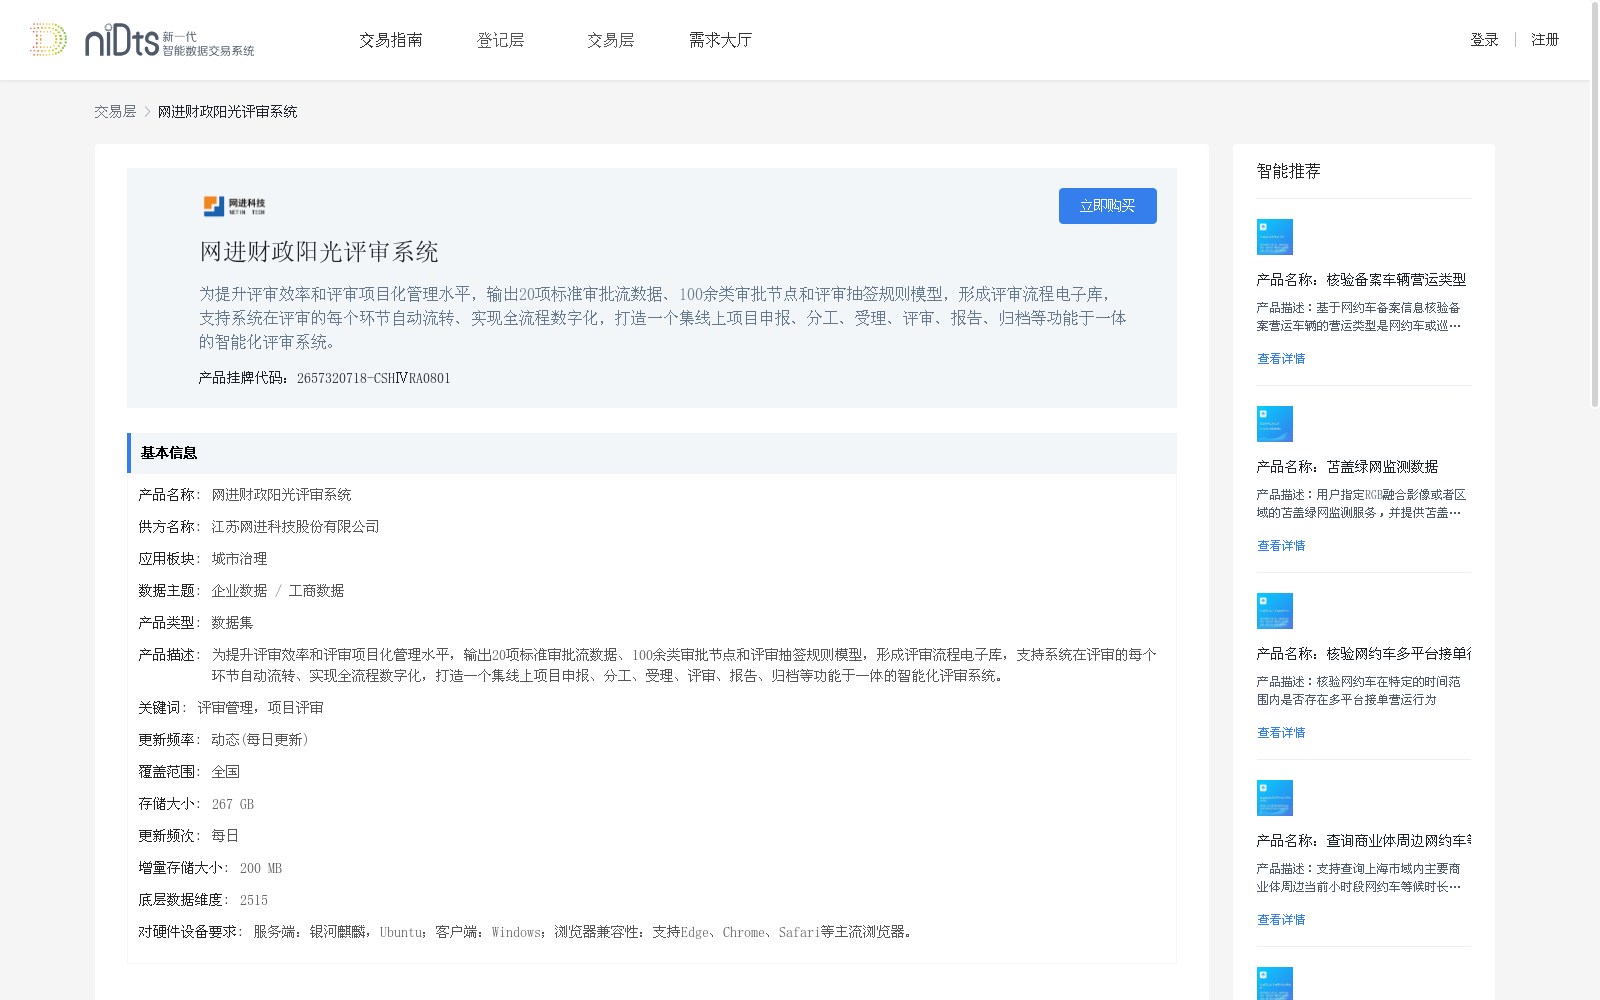The image size is (1600, 1000).
Task: Click the 评审管理，项目评审 keywords value
Action: point(260,708)
